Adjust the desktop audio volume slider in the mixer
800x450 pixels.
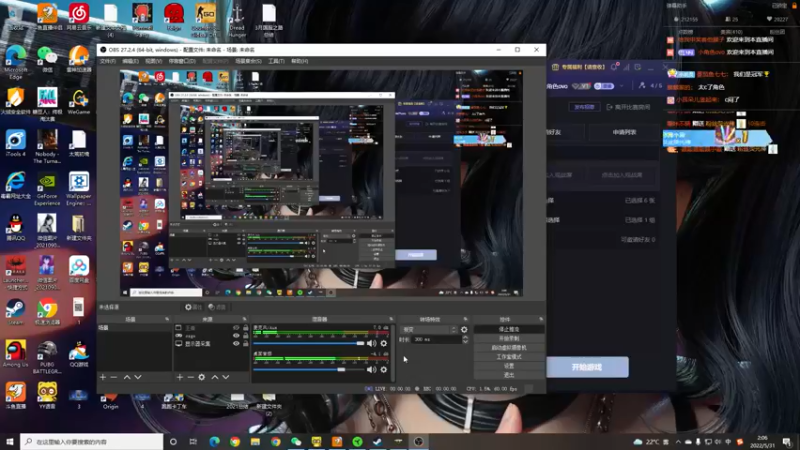point(309,369)
